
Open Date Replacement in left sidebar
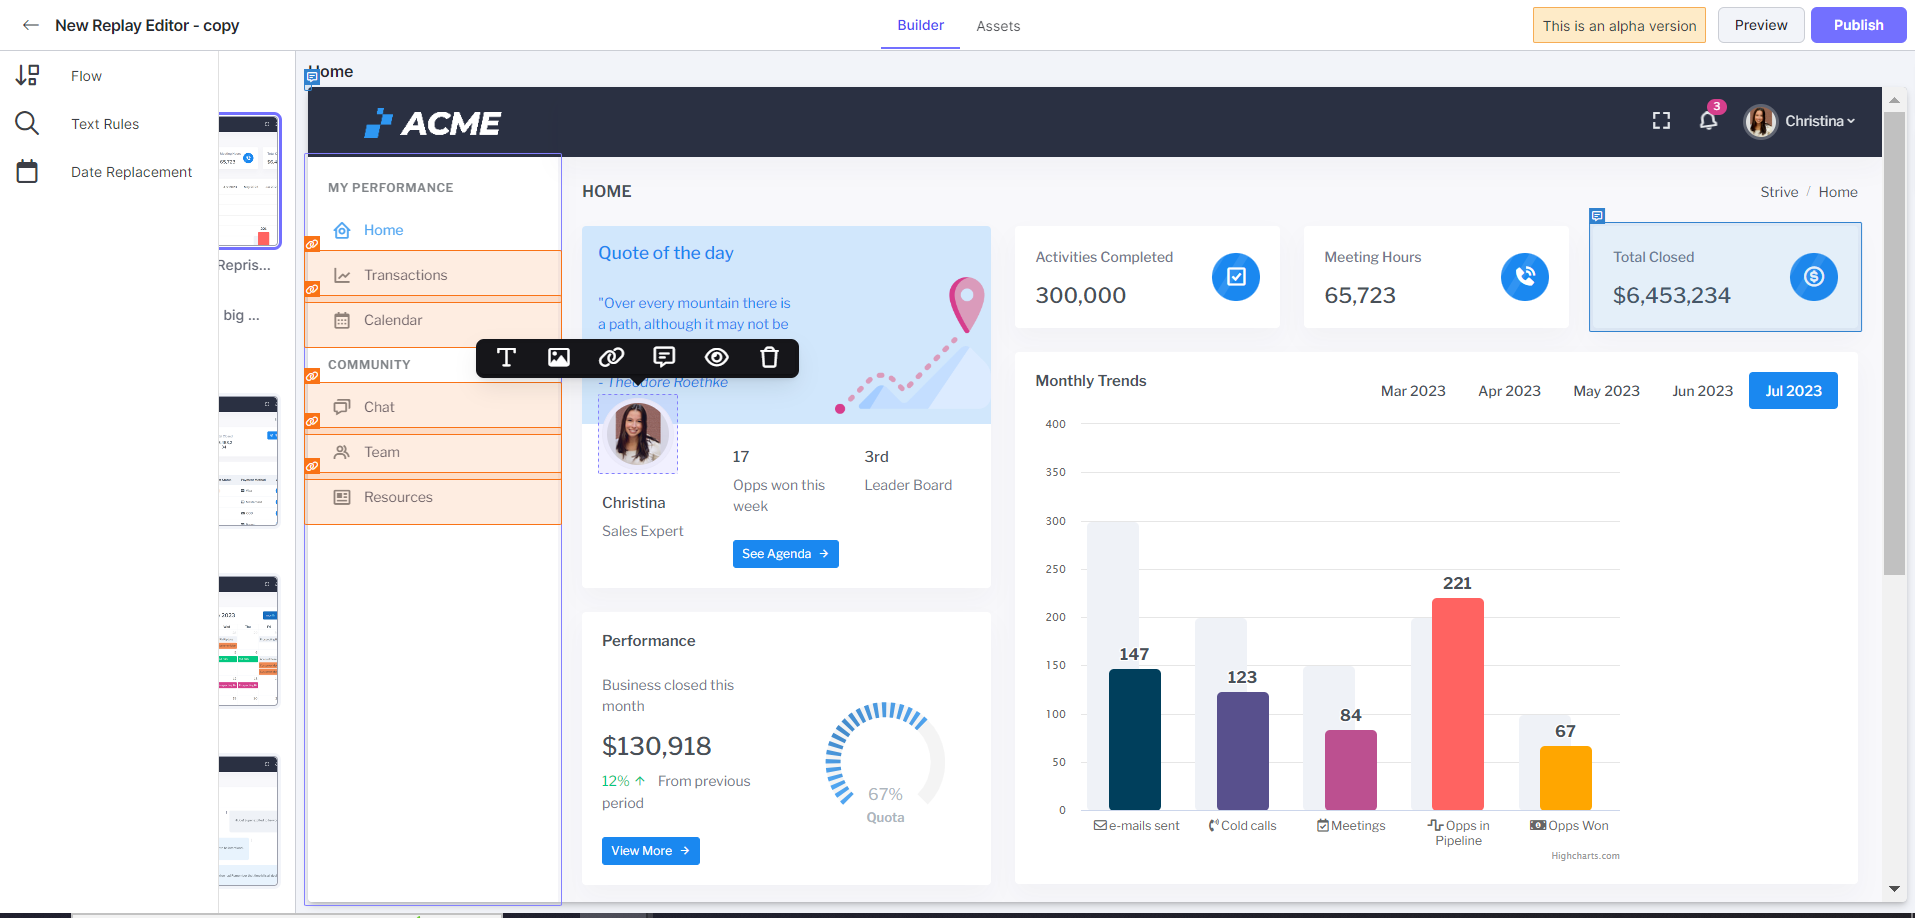(131, 172)
